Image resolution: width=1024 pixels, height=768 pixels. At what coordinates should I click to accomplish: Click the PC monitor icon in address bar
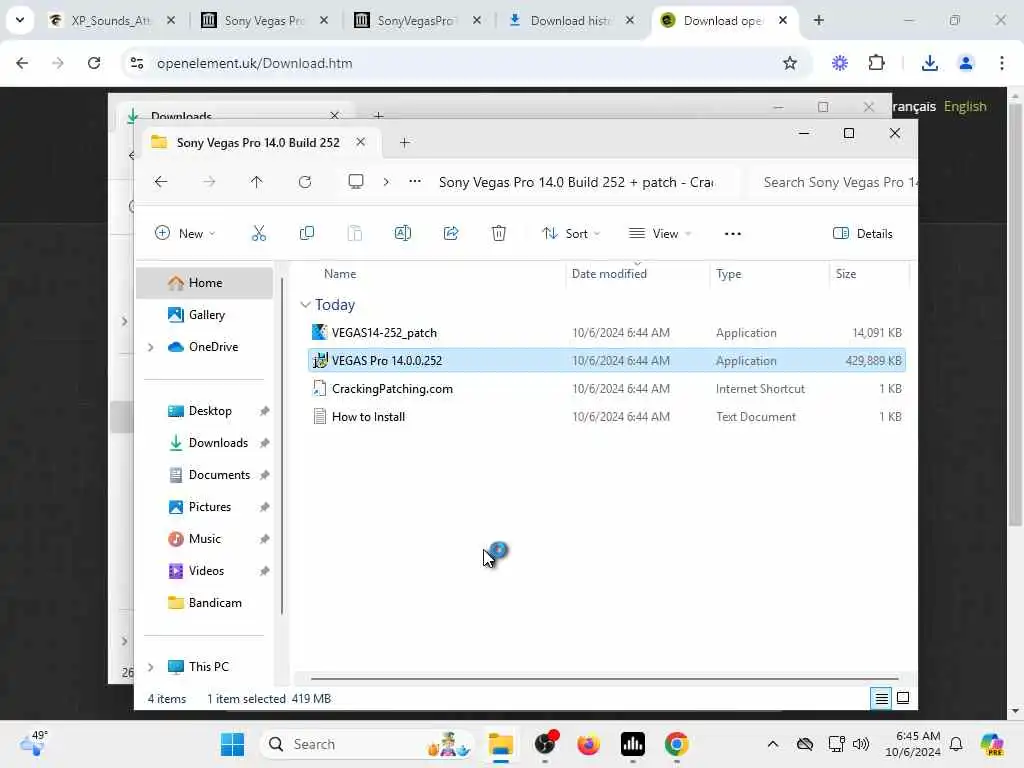click(x=356, y=182)
